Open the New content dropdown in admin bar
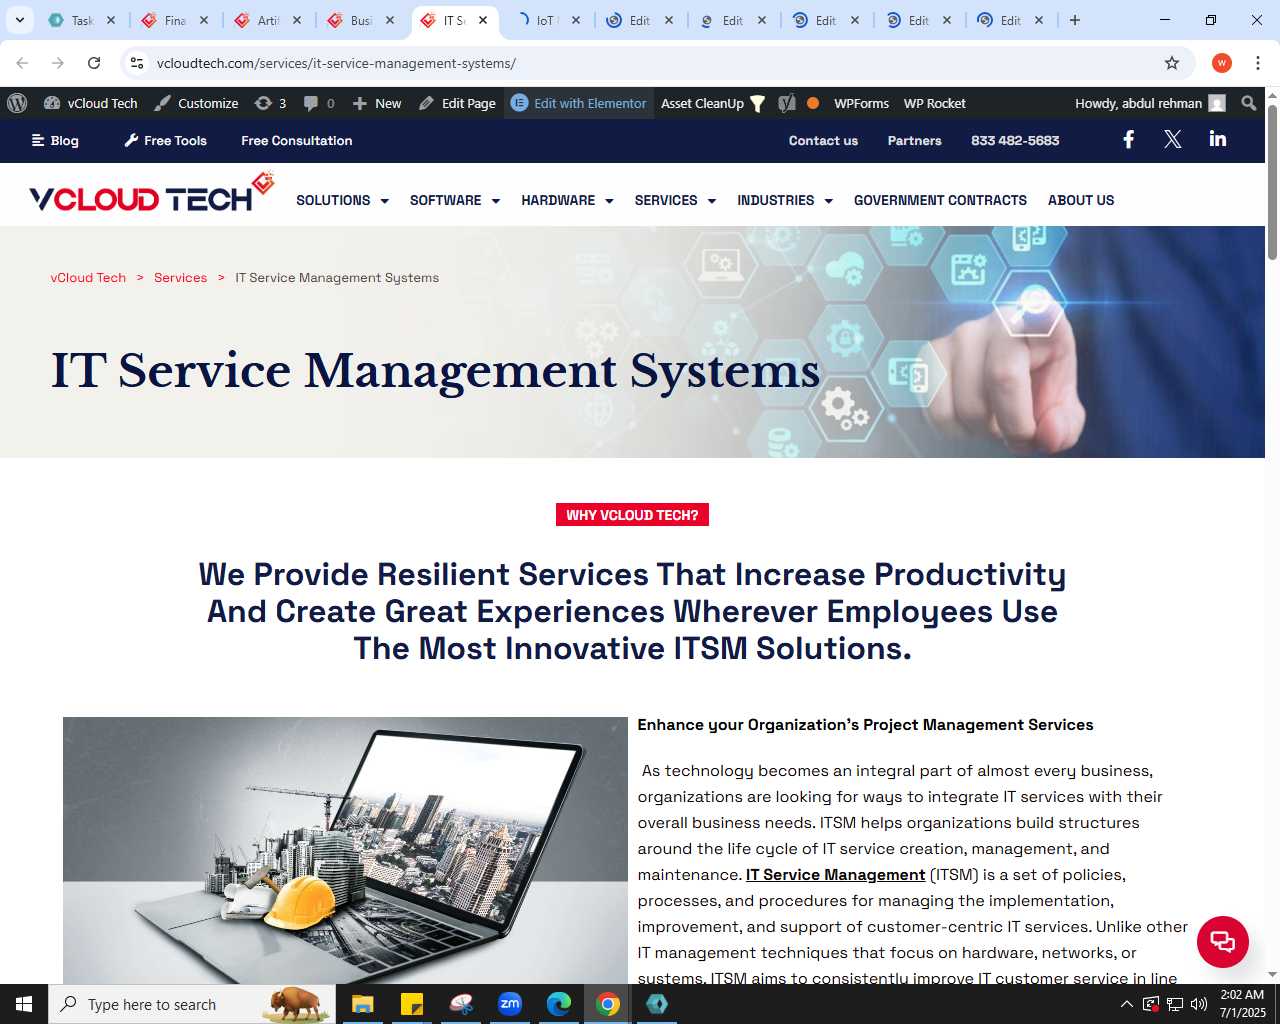The height and width of the screenshot is (1024, 1280). click(377, 103)
